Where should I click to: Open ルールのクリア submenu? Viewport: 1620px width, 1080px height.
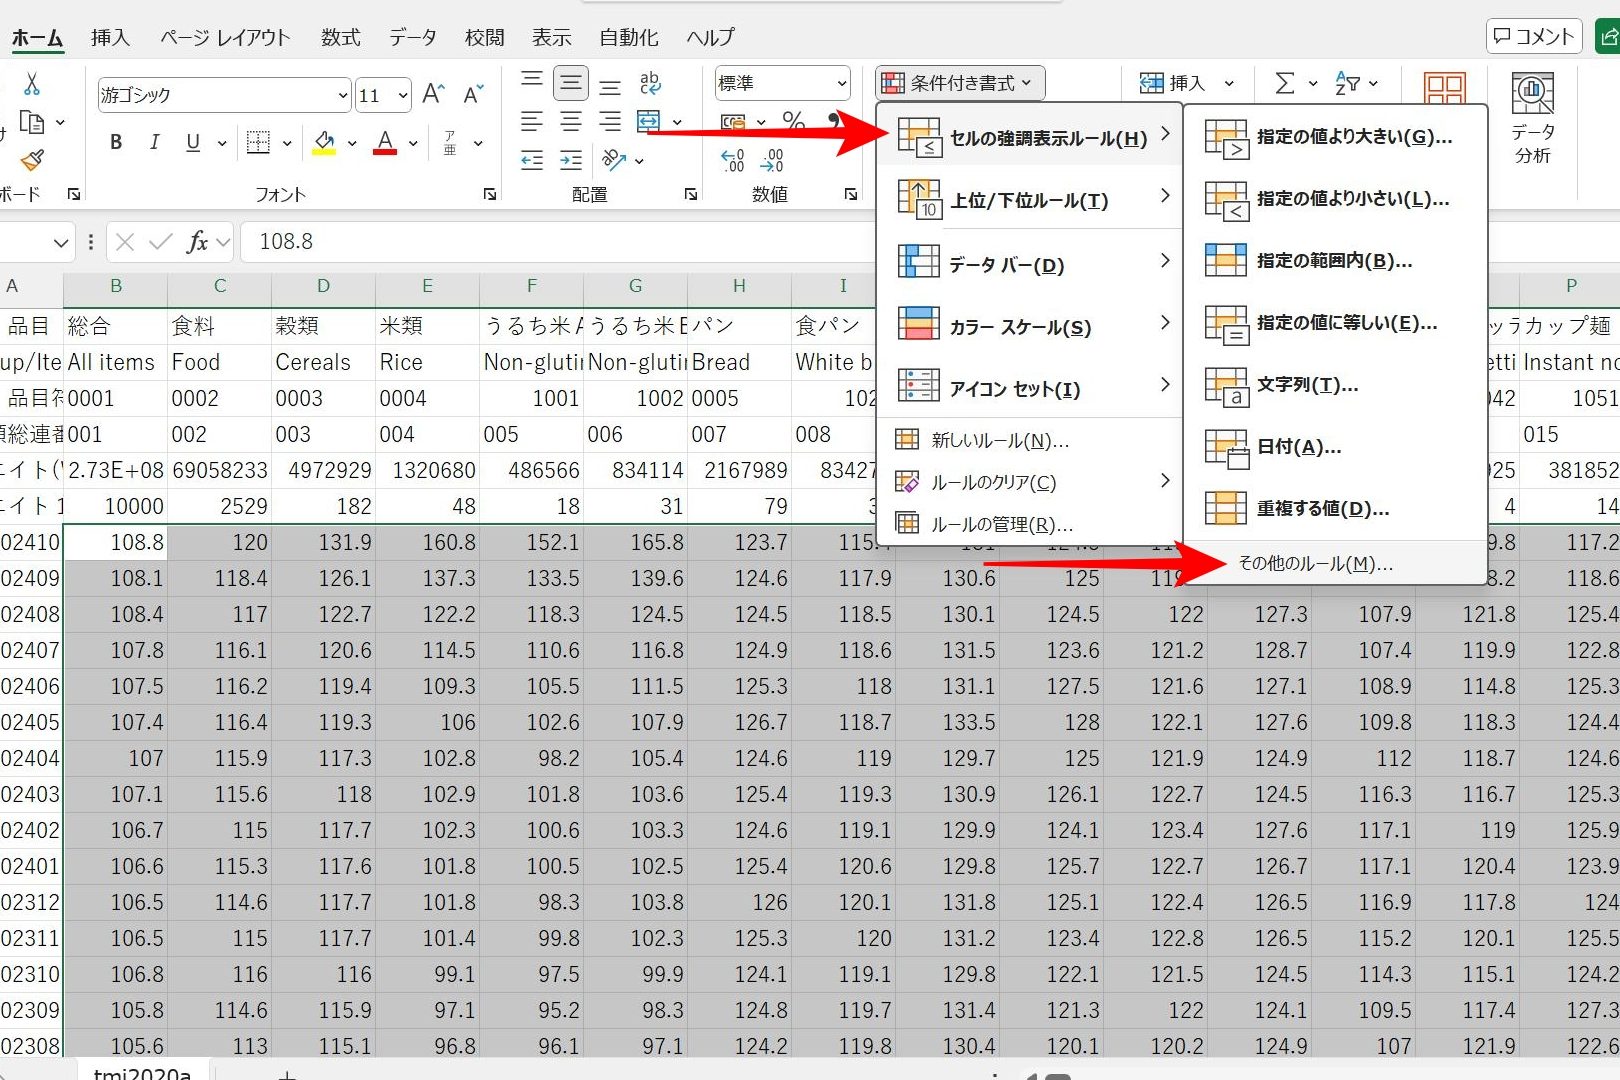1030,482
